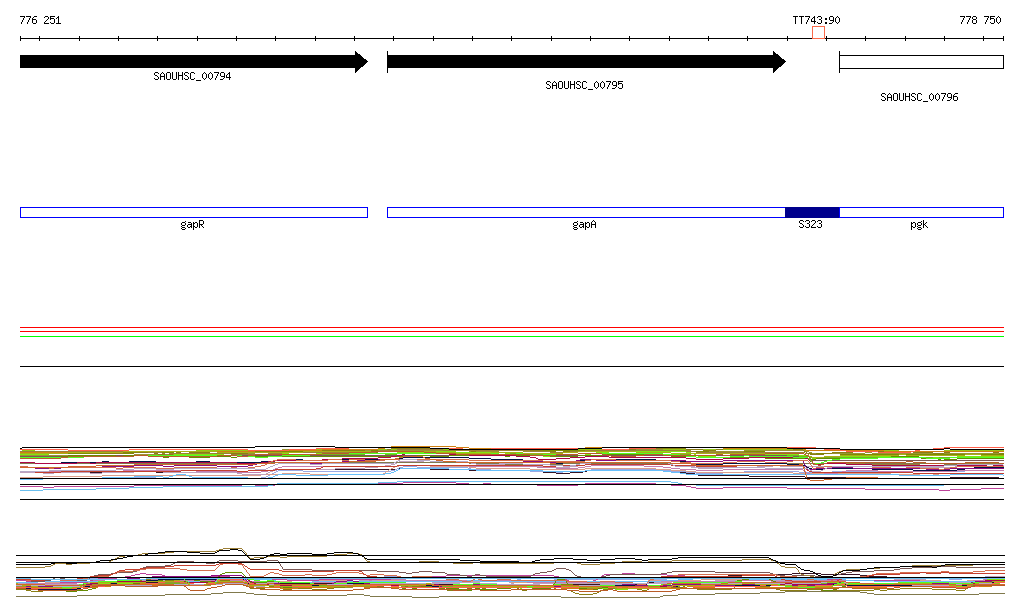Select the gapA segment bar
Viewport: 1024px width, 611px height.
585,212
